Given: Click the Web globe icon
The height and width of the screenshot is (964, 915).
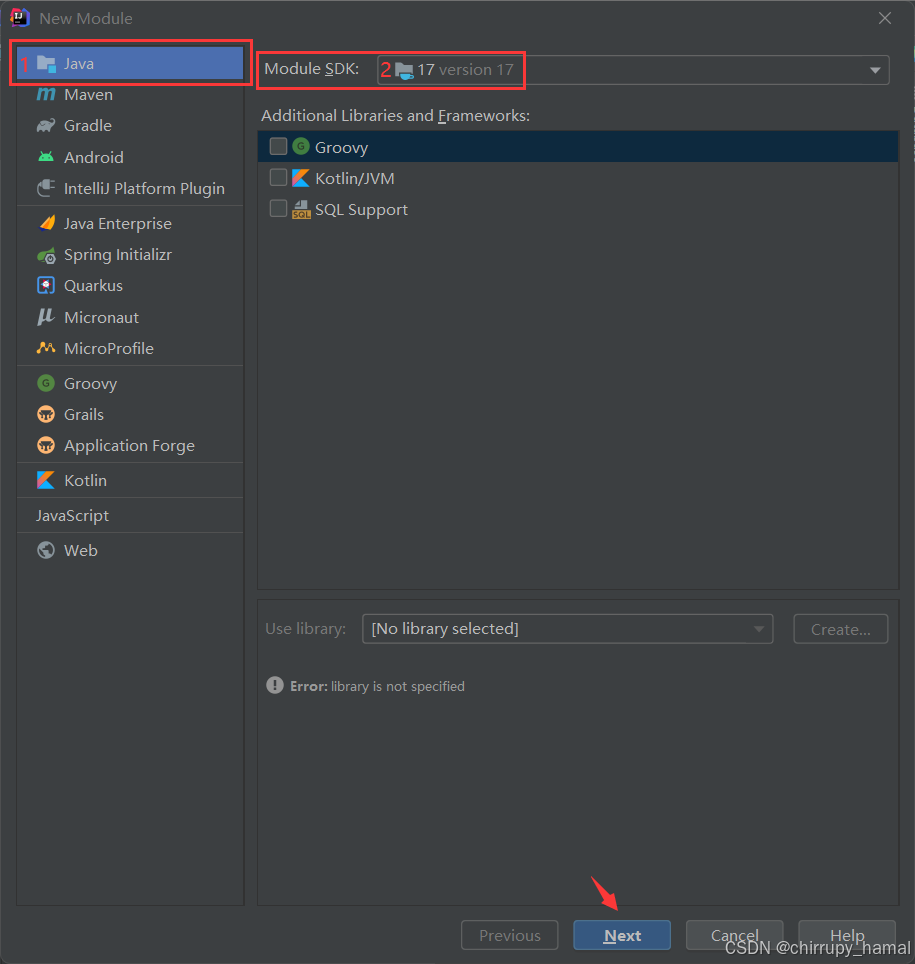Looking at the screenshot, I should 46,550.
